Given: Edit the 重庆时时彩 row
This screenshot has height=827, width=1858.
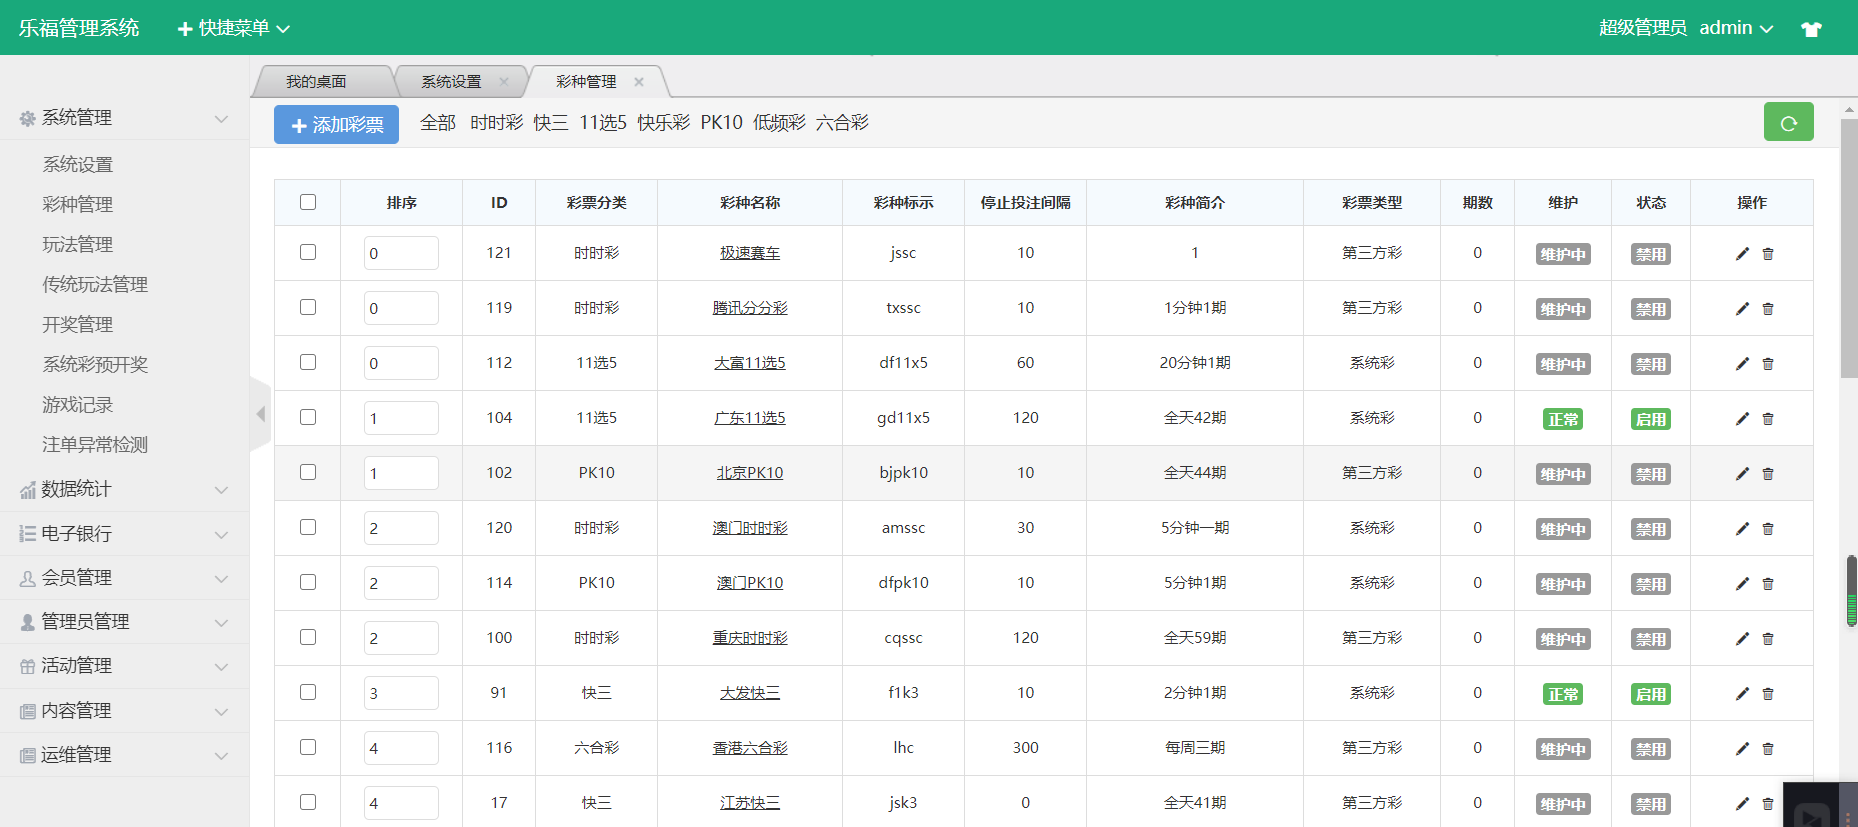Looking at the screenshot, I should [x=1742, y=639].
